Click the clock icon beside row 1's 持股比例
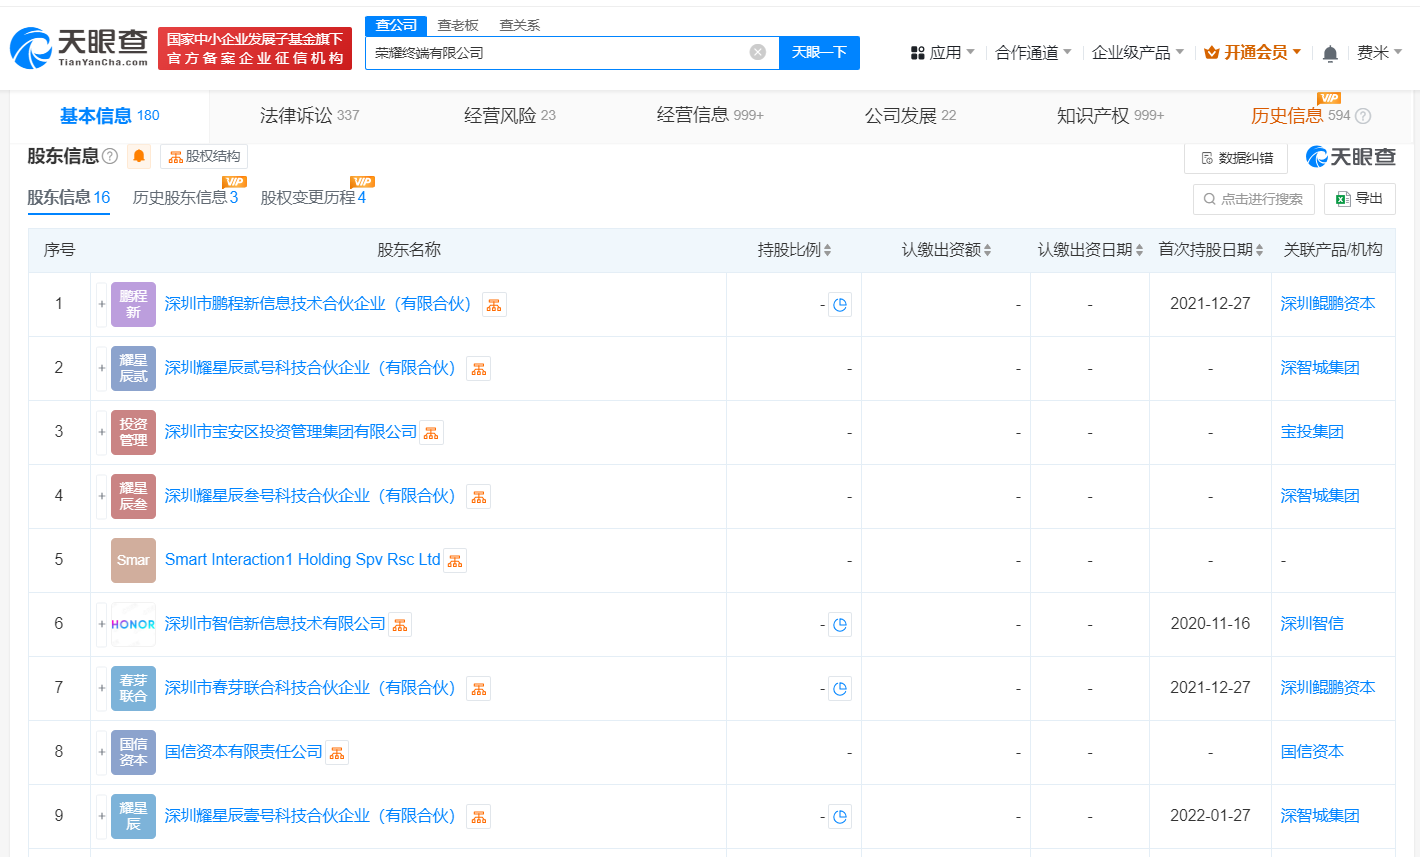 pyautogui.click(x=839, y=304)
